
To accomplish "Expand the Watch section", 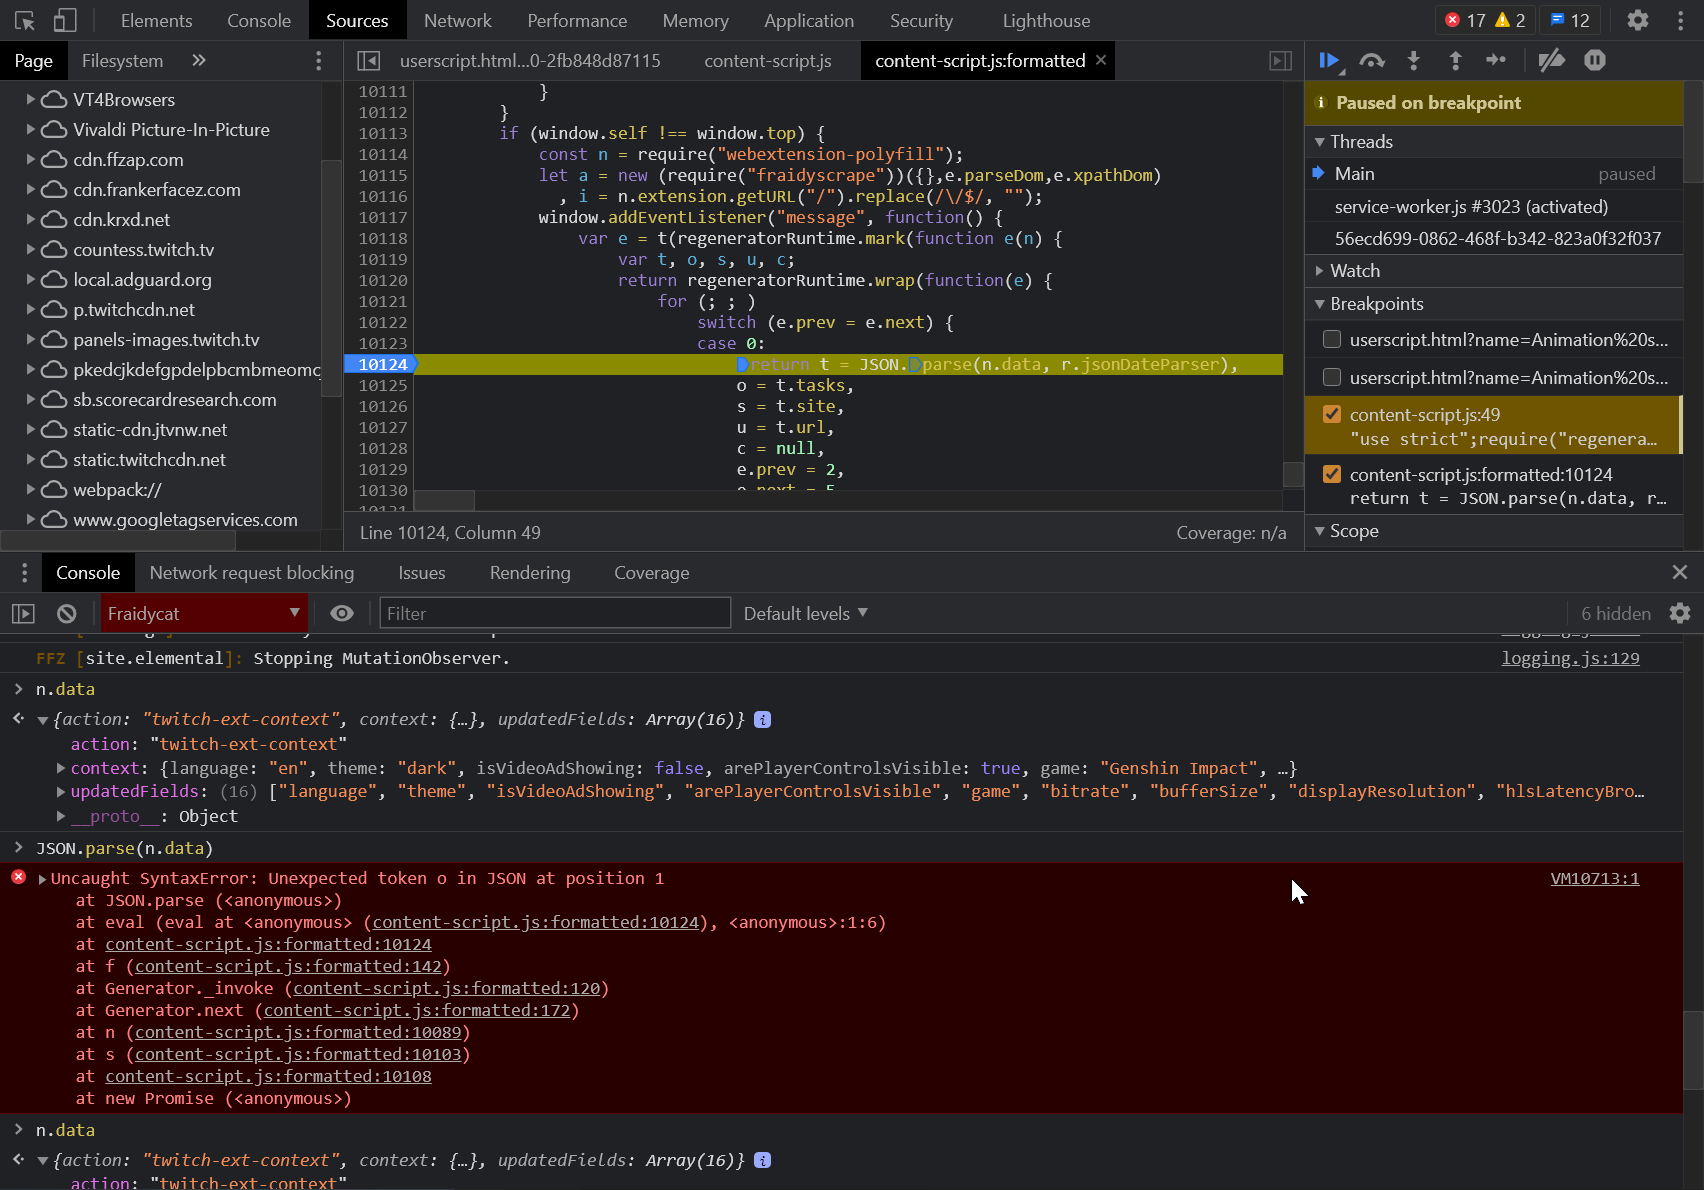I will pos(1320,271).
